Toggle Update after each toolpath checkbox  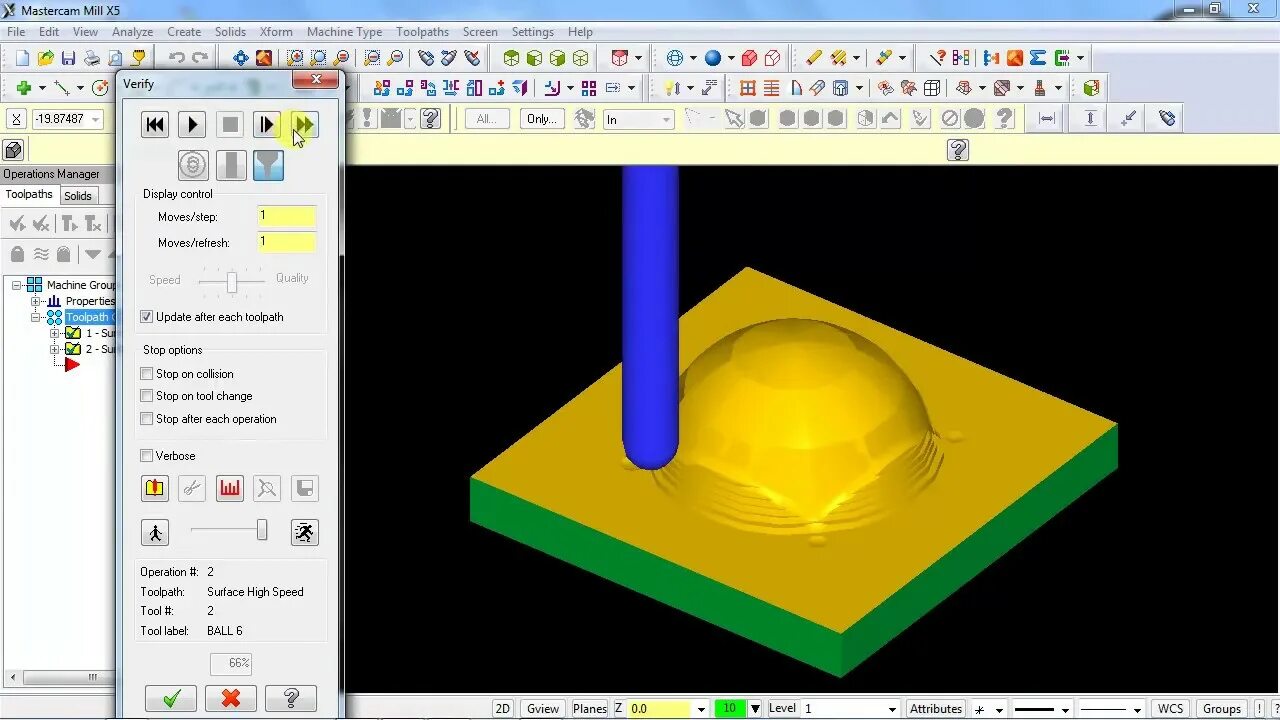[147, 317]
